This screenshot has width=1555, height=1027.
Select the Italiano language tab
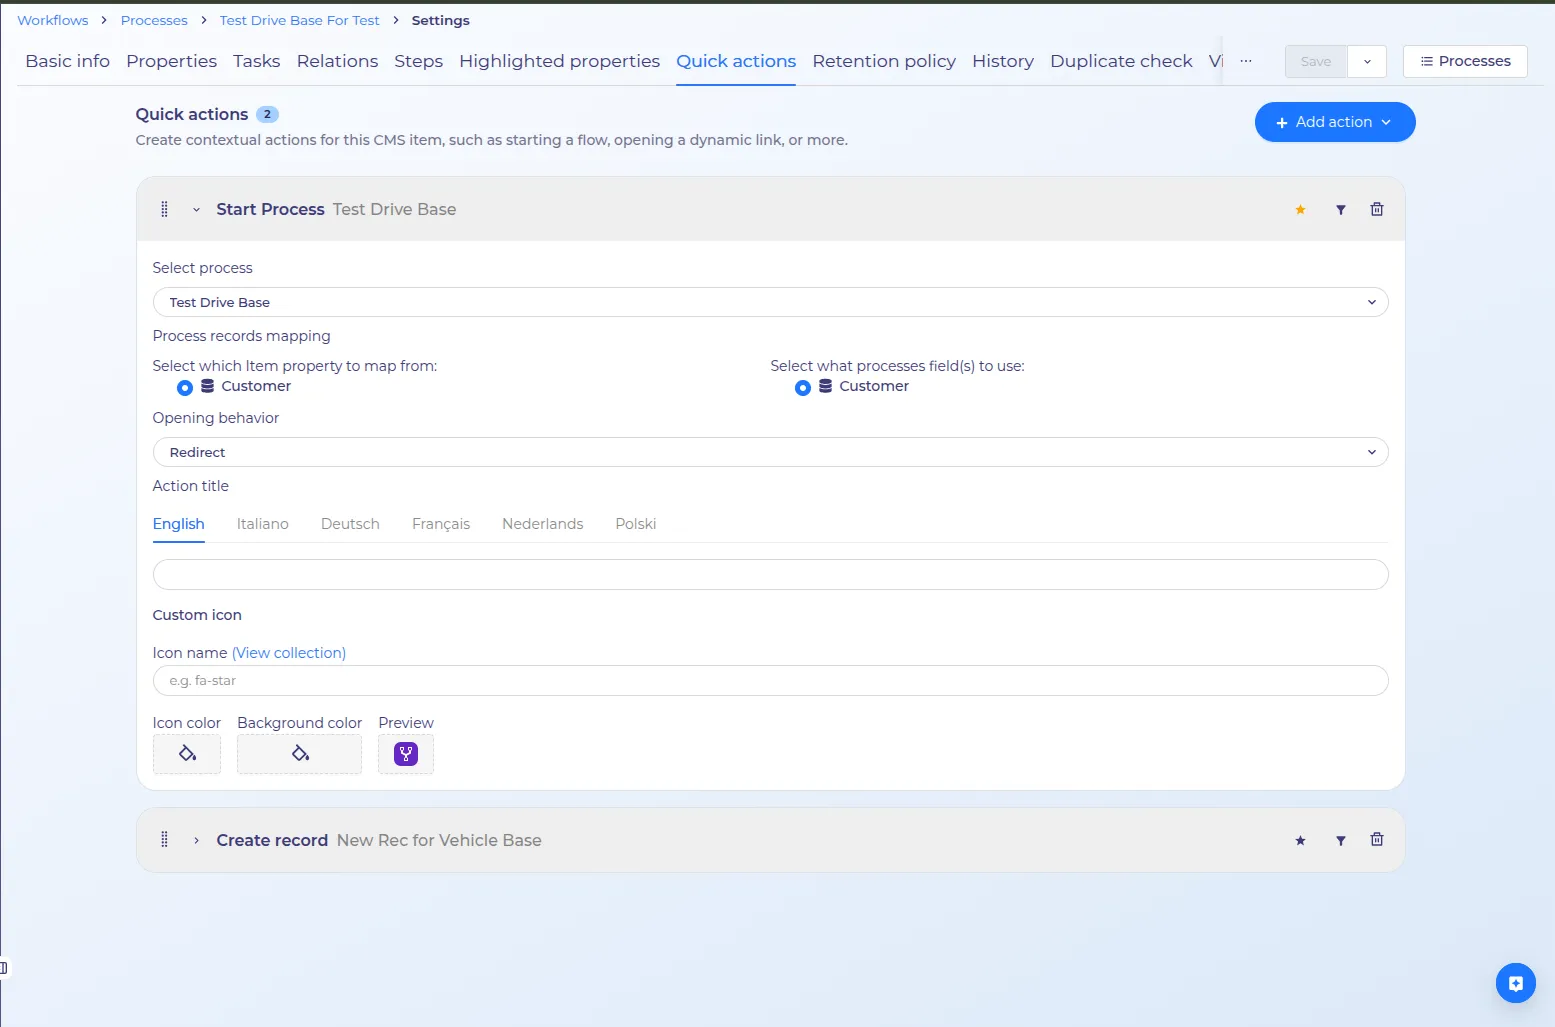(263, 524)
